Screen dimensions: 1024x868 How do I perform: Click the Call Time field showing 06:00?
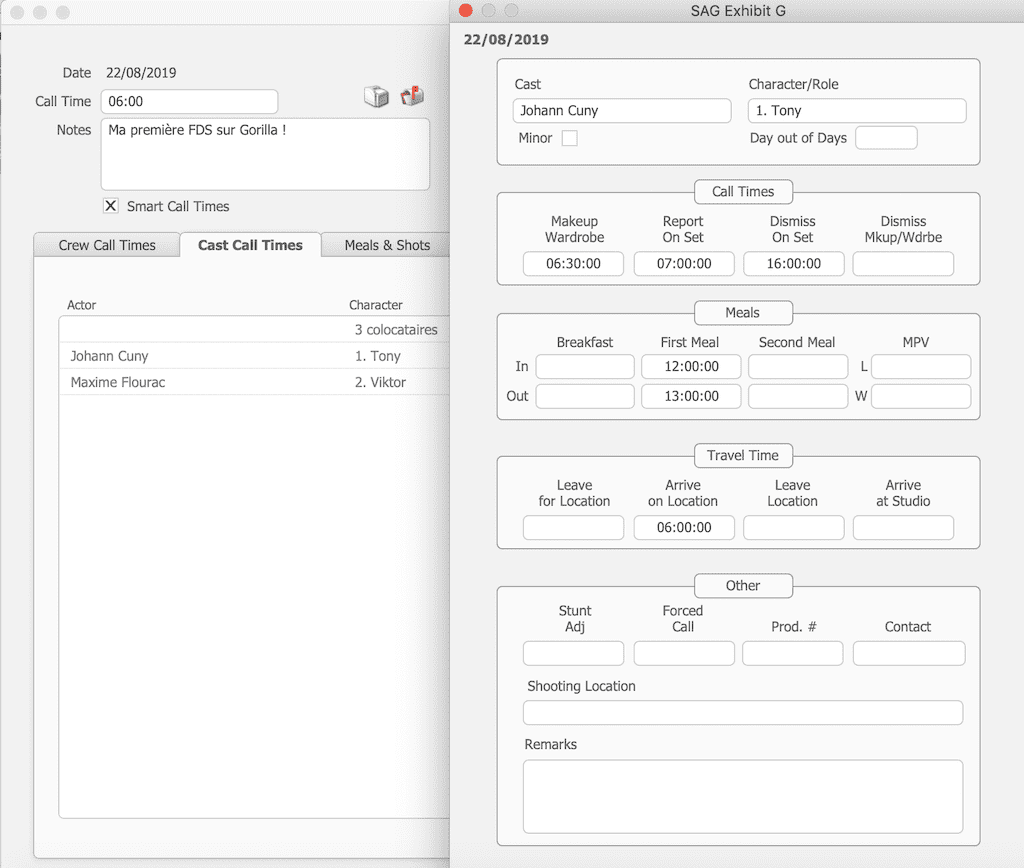click(x=189, y=102)
